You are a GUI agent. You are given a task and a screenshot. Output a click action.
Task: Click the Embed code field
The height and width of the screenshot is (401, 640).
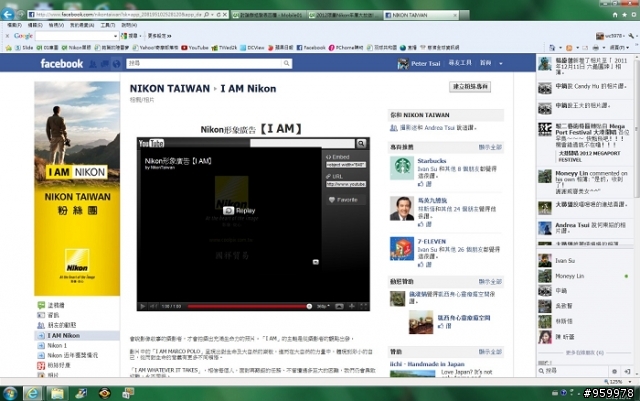(x=346, y=165)
